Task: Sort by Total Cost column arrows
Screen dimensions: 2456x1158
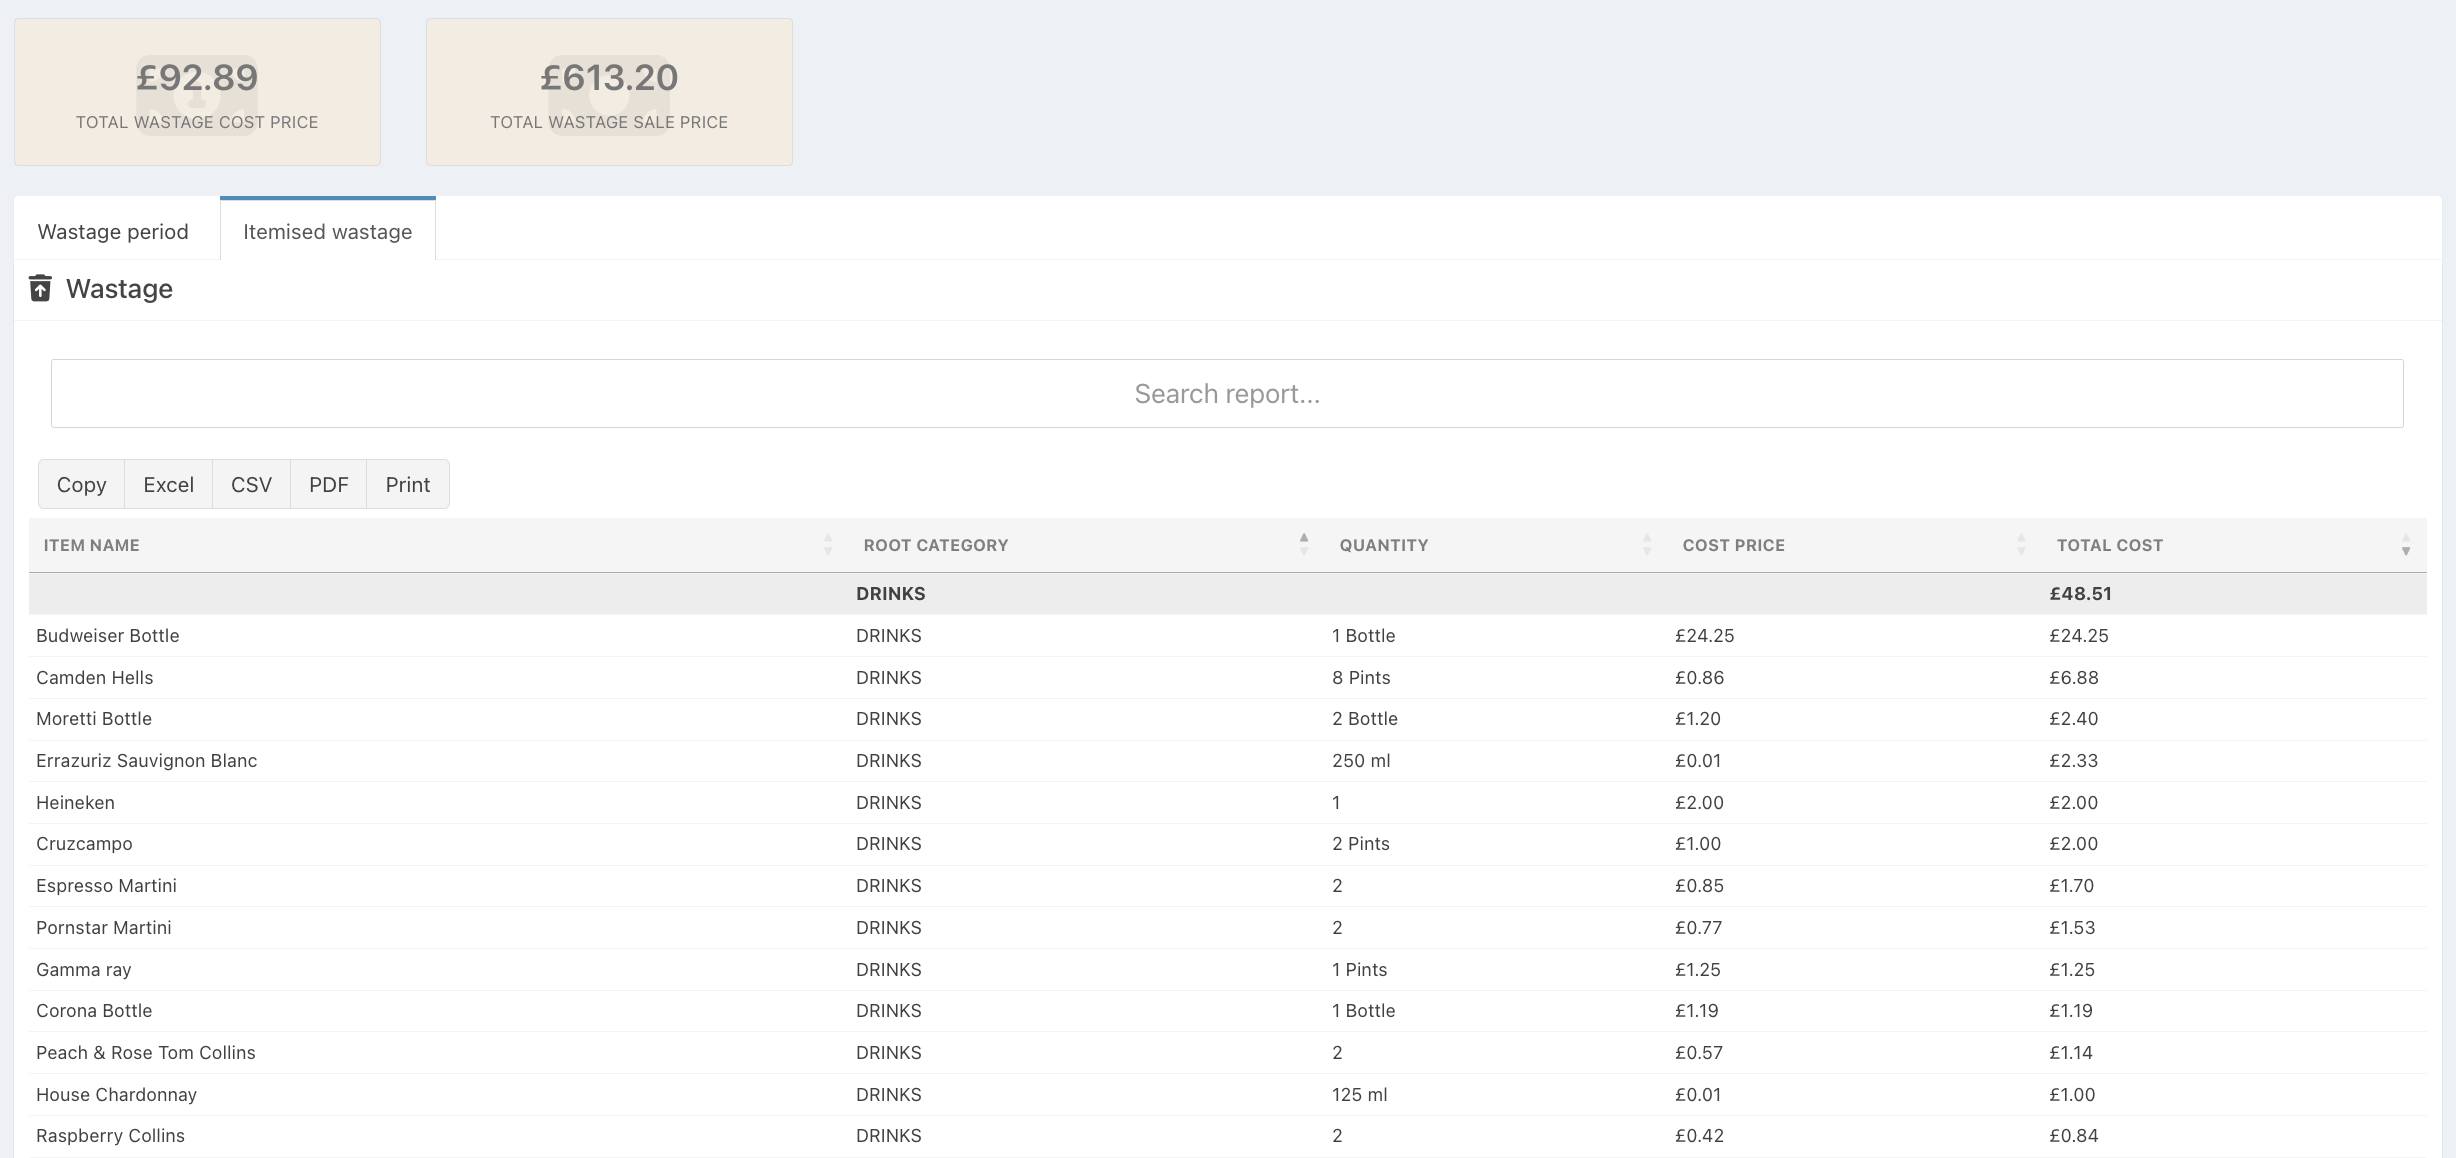Action: click(2405, 545)
